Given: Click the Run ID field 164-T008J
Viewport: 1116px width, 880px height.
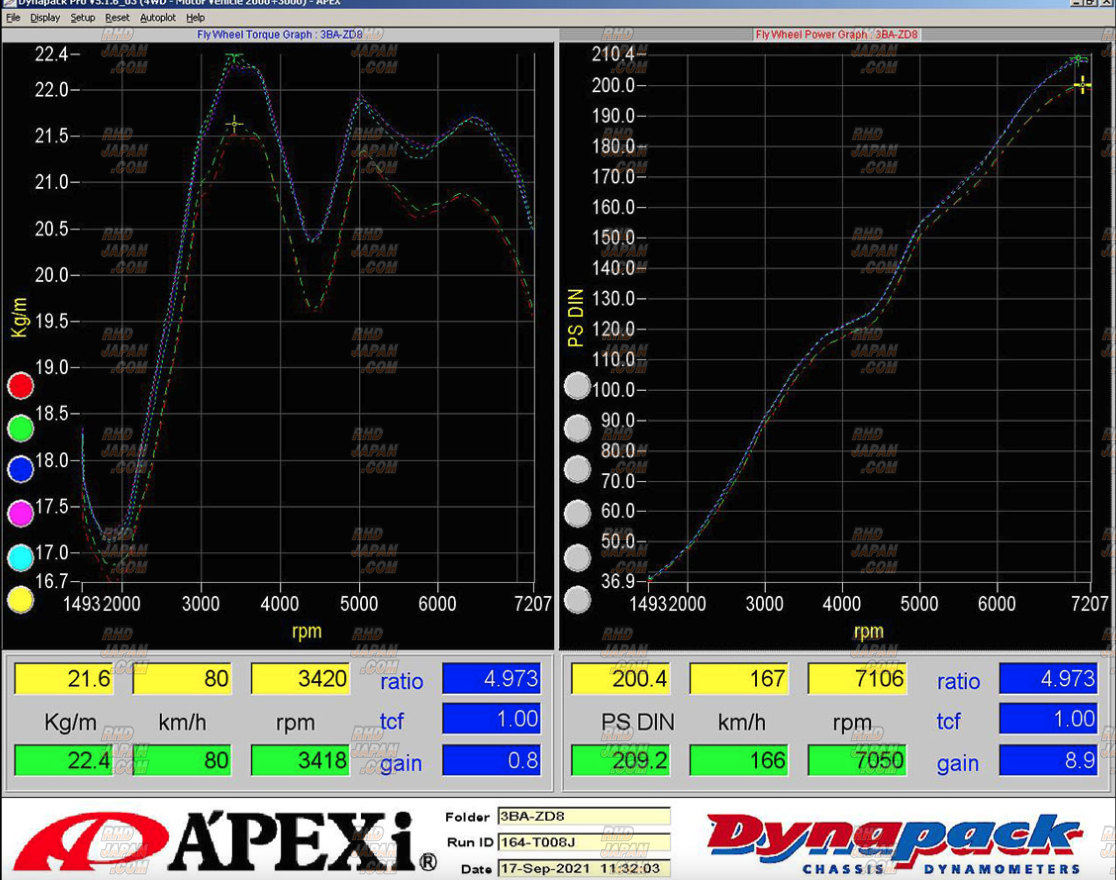Looking at the screenshot, I should click(584, 842).
